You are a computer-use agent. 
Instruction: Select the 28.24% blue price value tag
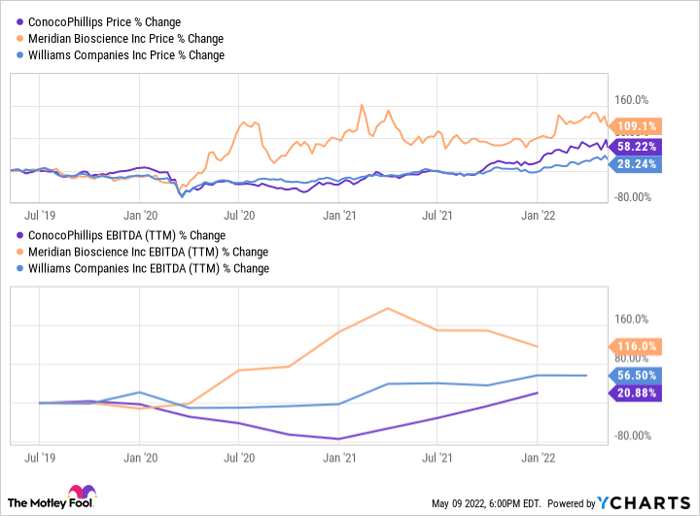(636, 165)
